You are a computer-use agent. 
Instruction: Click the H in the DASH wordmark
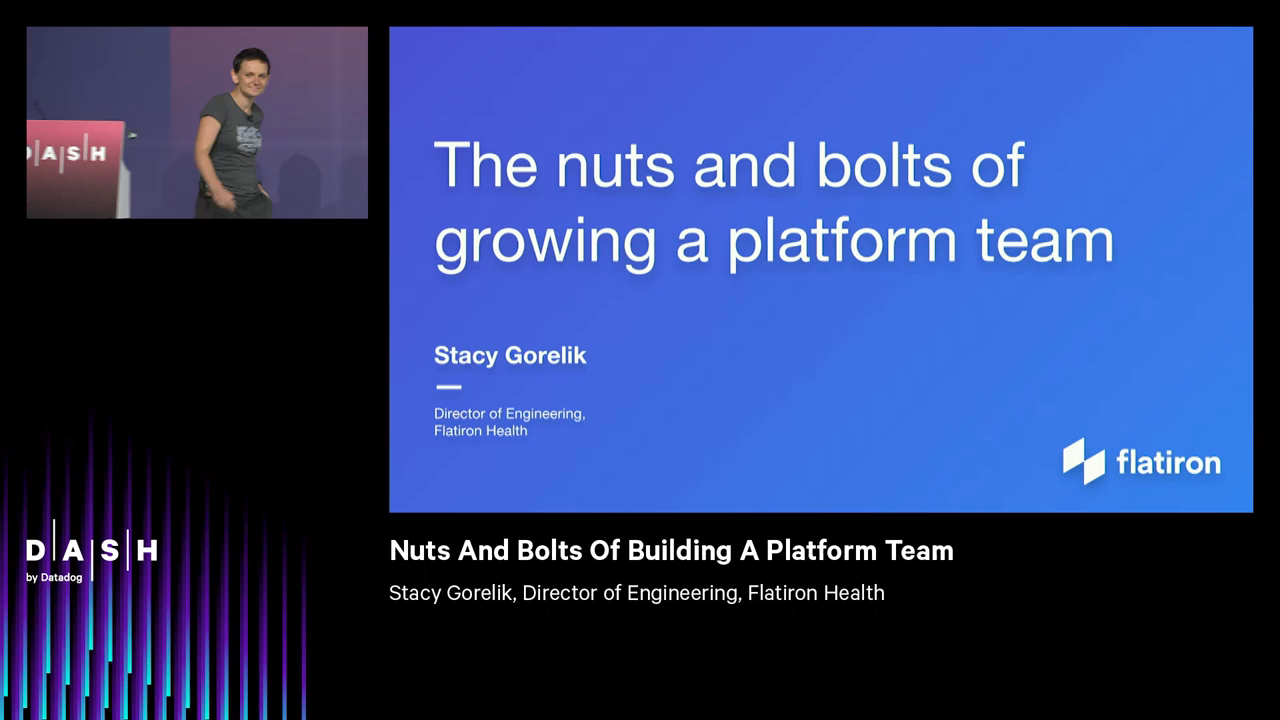(x=148, y=551)
